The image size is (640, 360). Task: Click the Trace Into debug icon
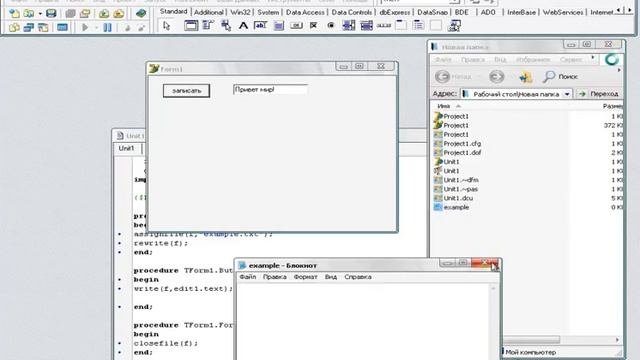point(127,28)
